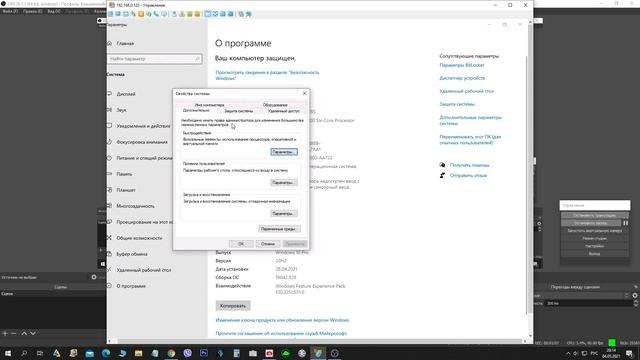Open the Имя компьютера tab

coord(209,105)
